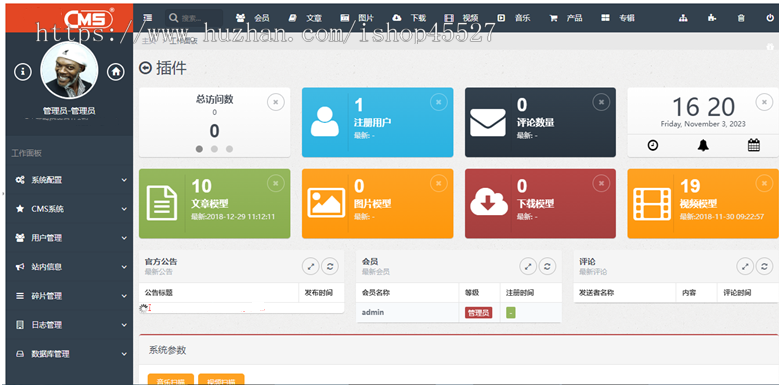Click the home circle icon beside avatar
Image resolution: width=781 pixels, height=387 pixels.
116,72
